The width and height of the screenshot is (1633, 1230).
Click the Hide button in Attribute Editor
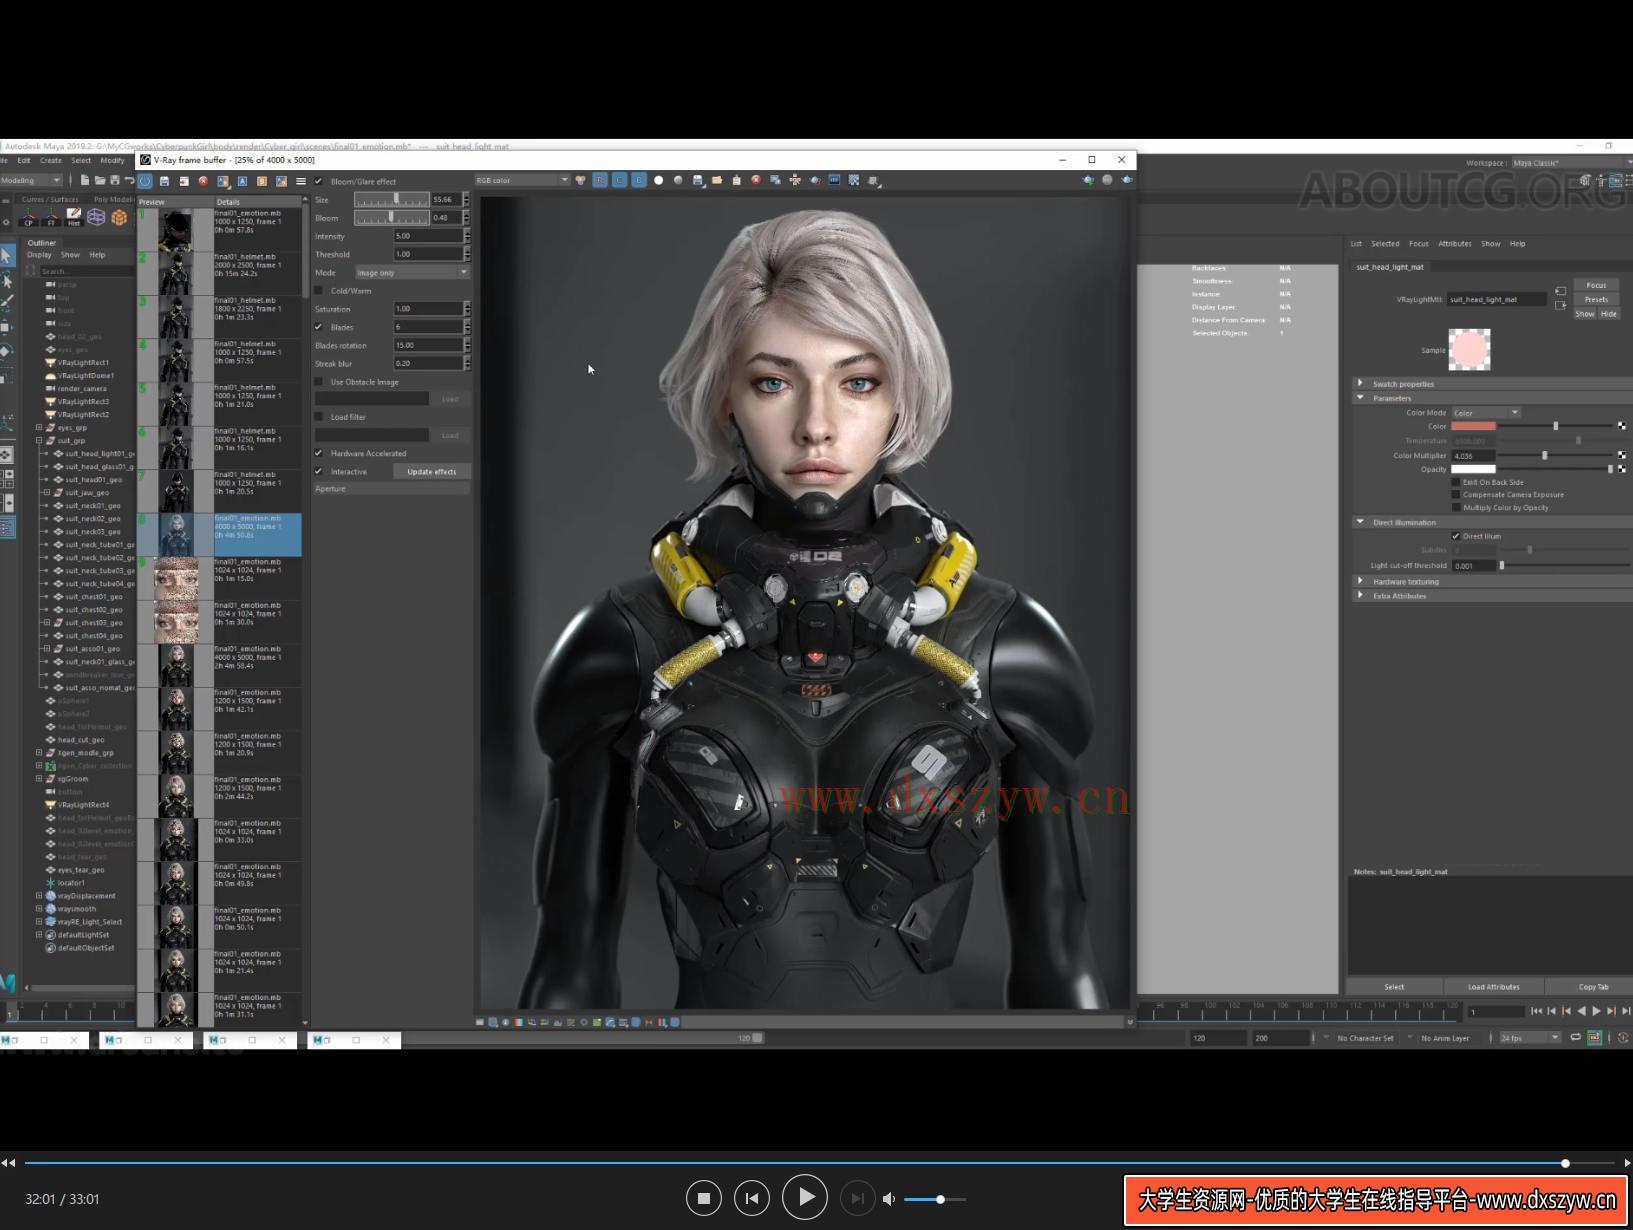pyautogui.click(x=1608, y=314)
